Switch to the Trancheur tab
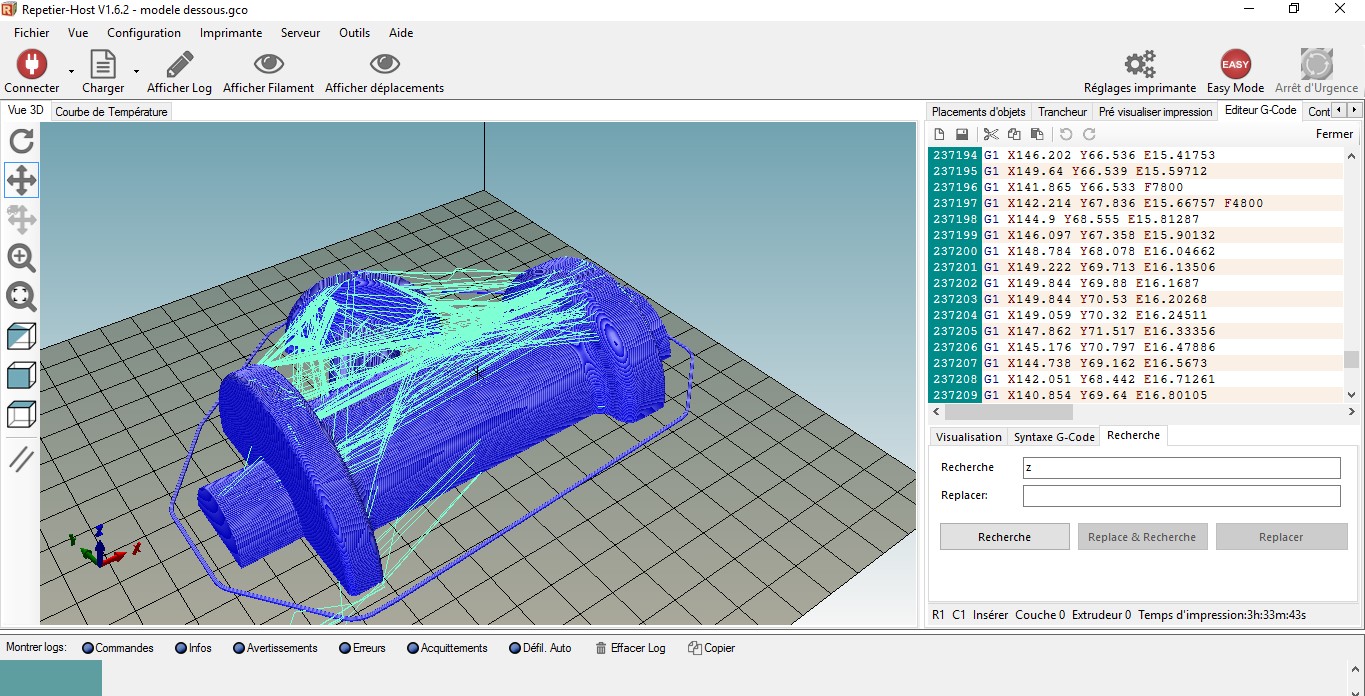1365x696 pixels. click(x=1062, y=112)
